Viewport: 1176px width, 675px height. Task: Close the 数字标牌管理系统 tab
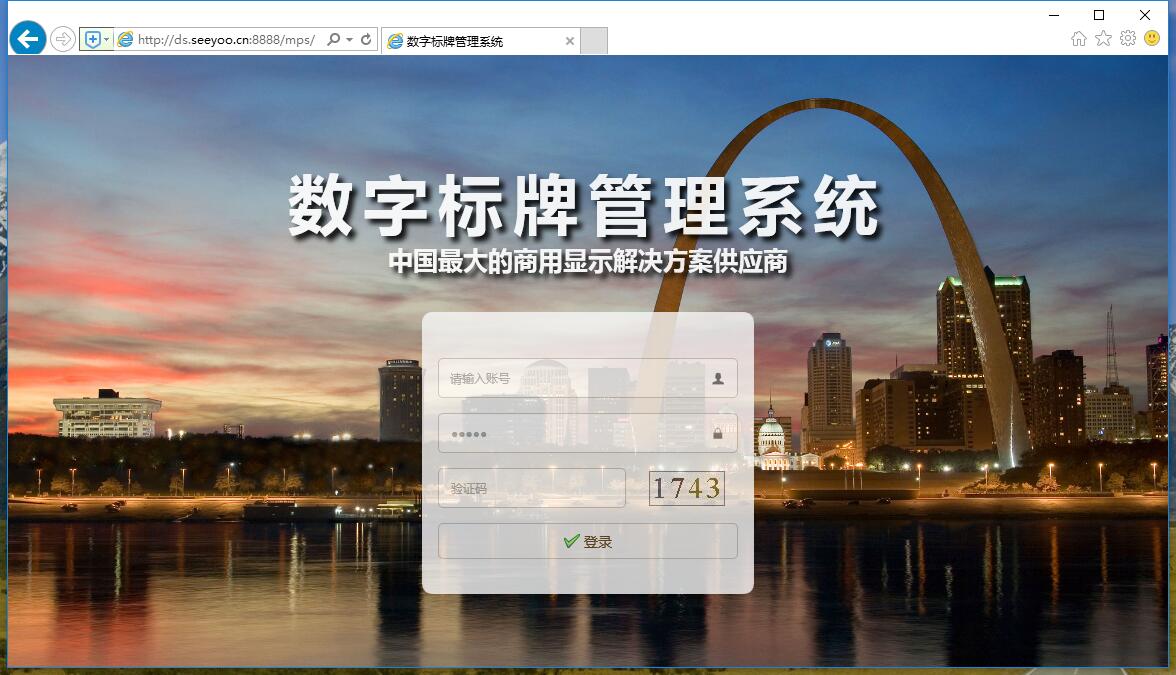[x=570, y=41]
